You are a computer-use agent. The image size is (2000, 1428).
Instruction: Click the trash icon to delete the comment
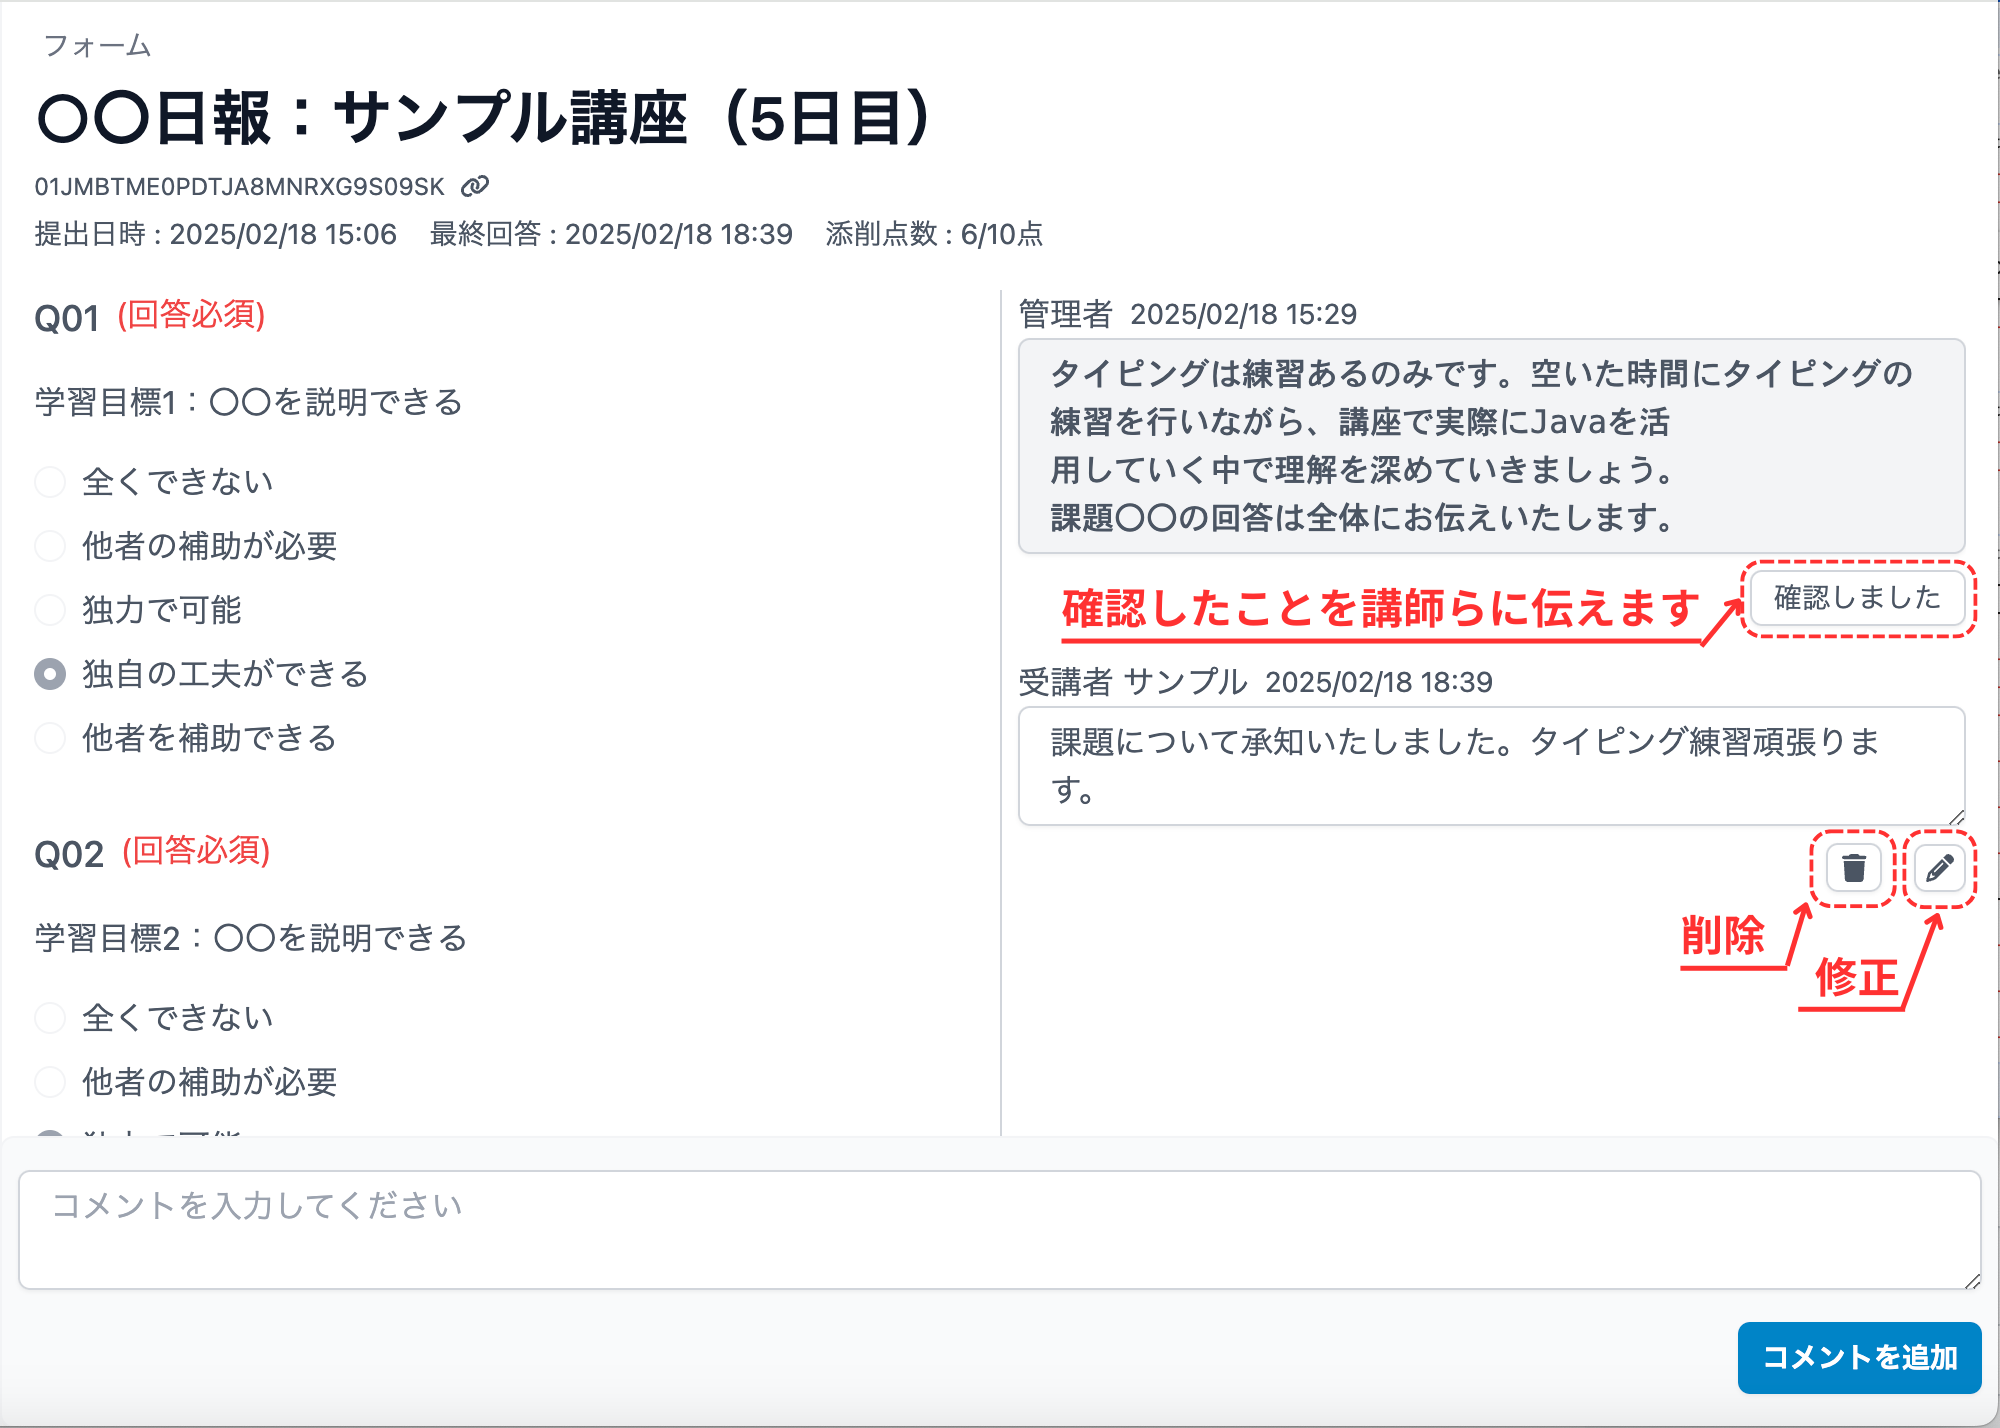pyautogui.click(x=1852, y=868)
